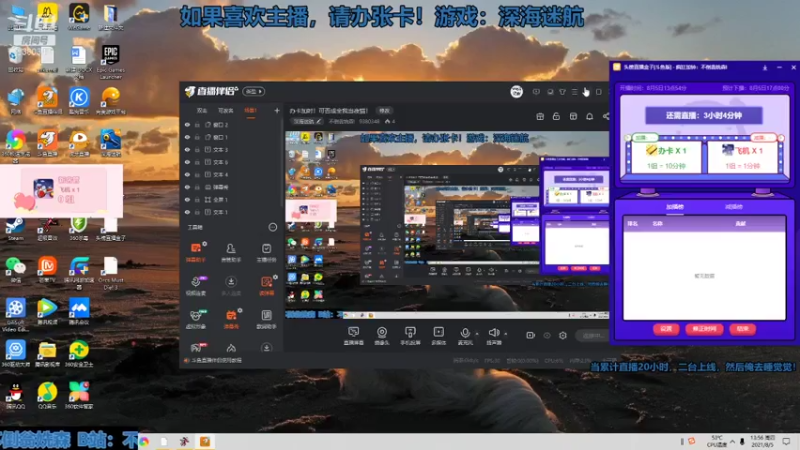Switch to the orange 场景1 scene tab

pyautogui.click(x=251, y=111)
